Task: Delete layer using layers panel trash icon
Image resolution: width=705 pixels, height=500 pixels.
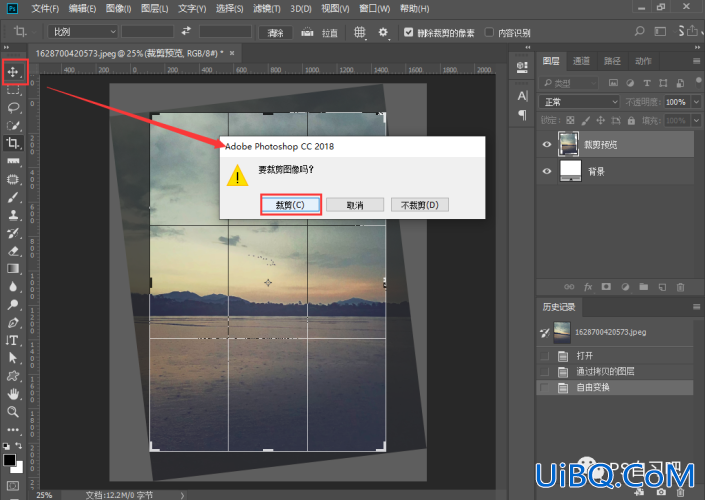Action: [681, 287]
